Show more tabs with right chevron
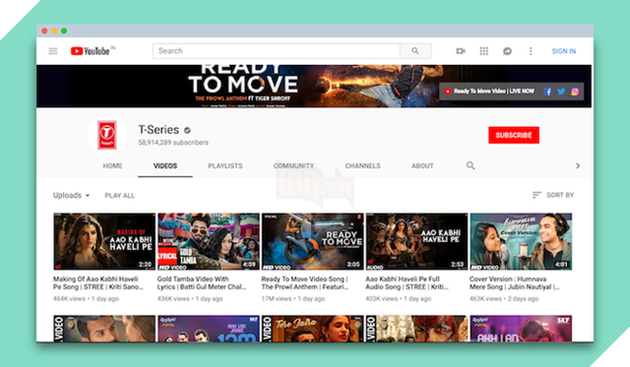 click(x=578, y=166)
